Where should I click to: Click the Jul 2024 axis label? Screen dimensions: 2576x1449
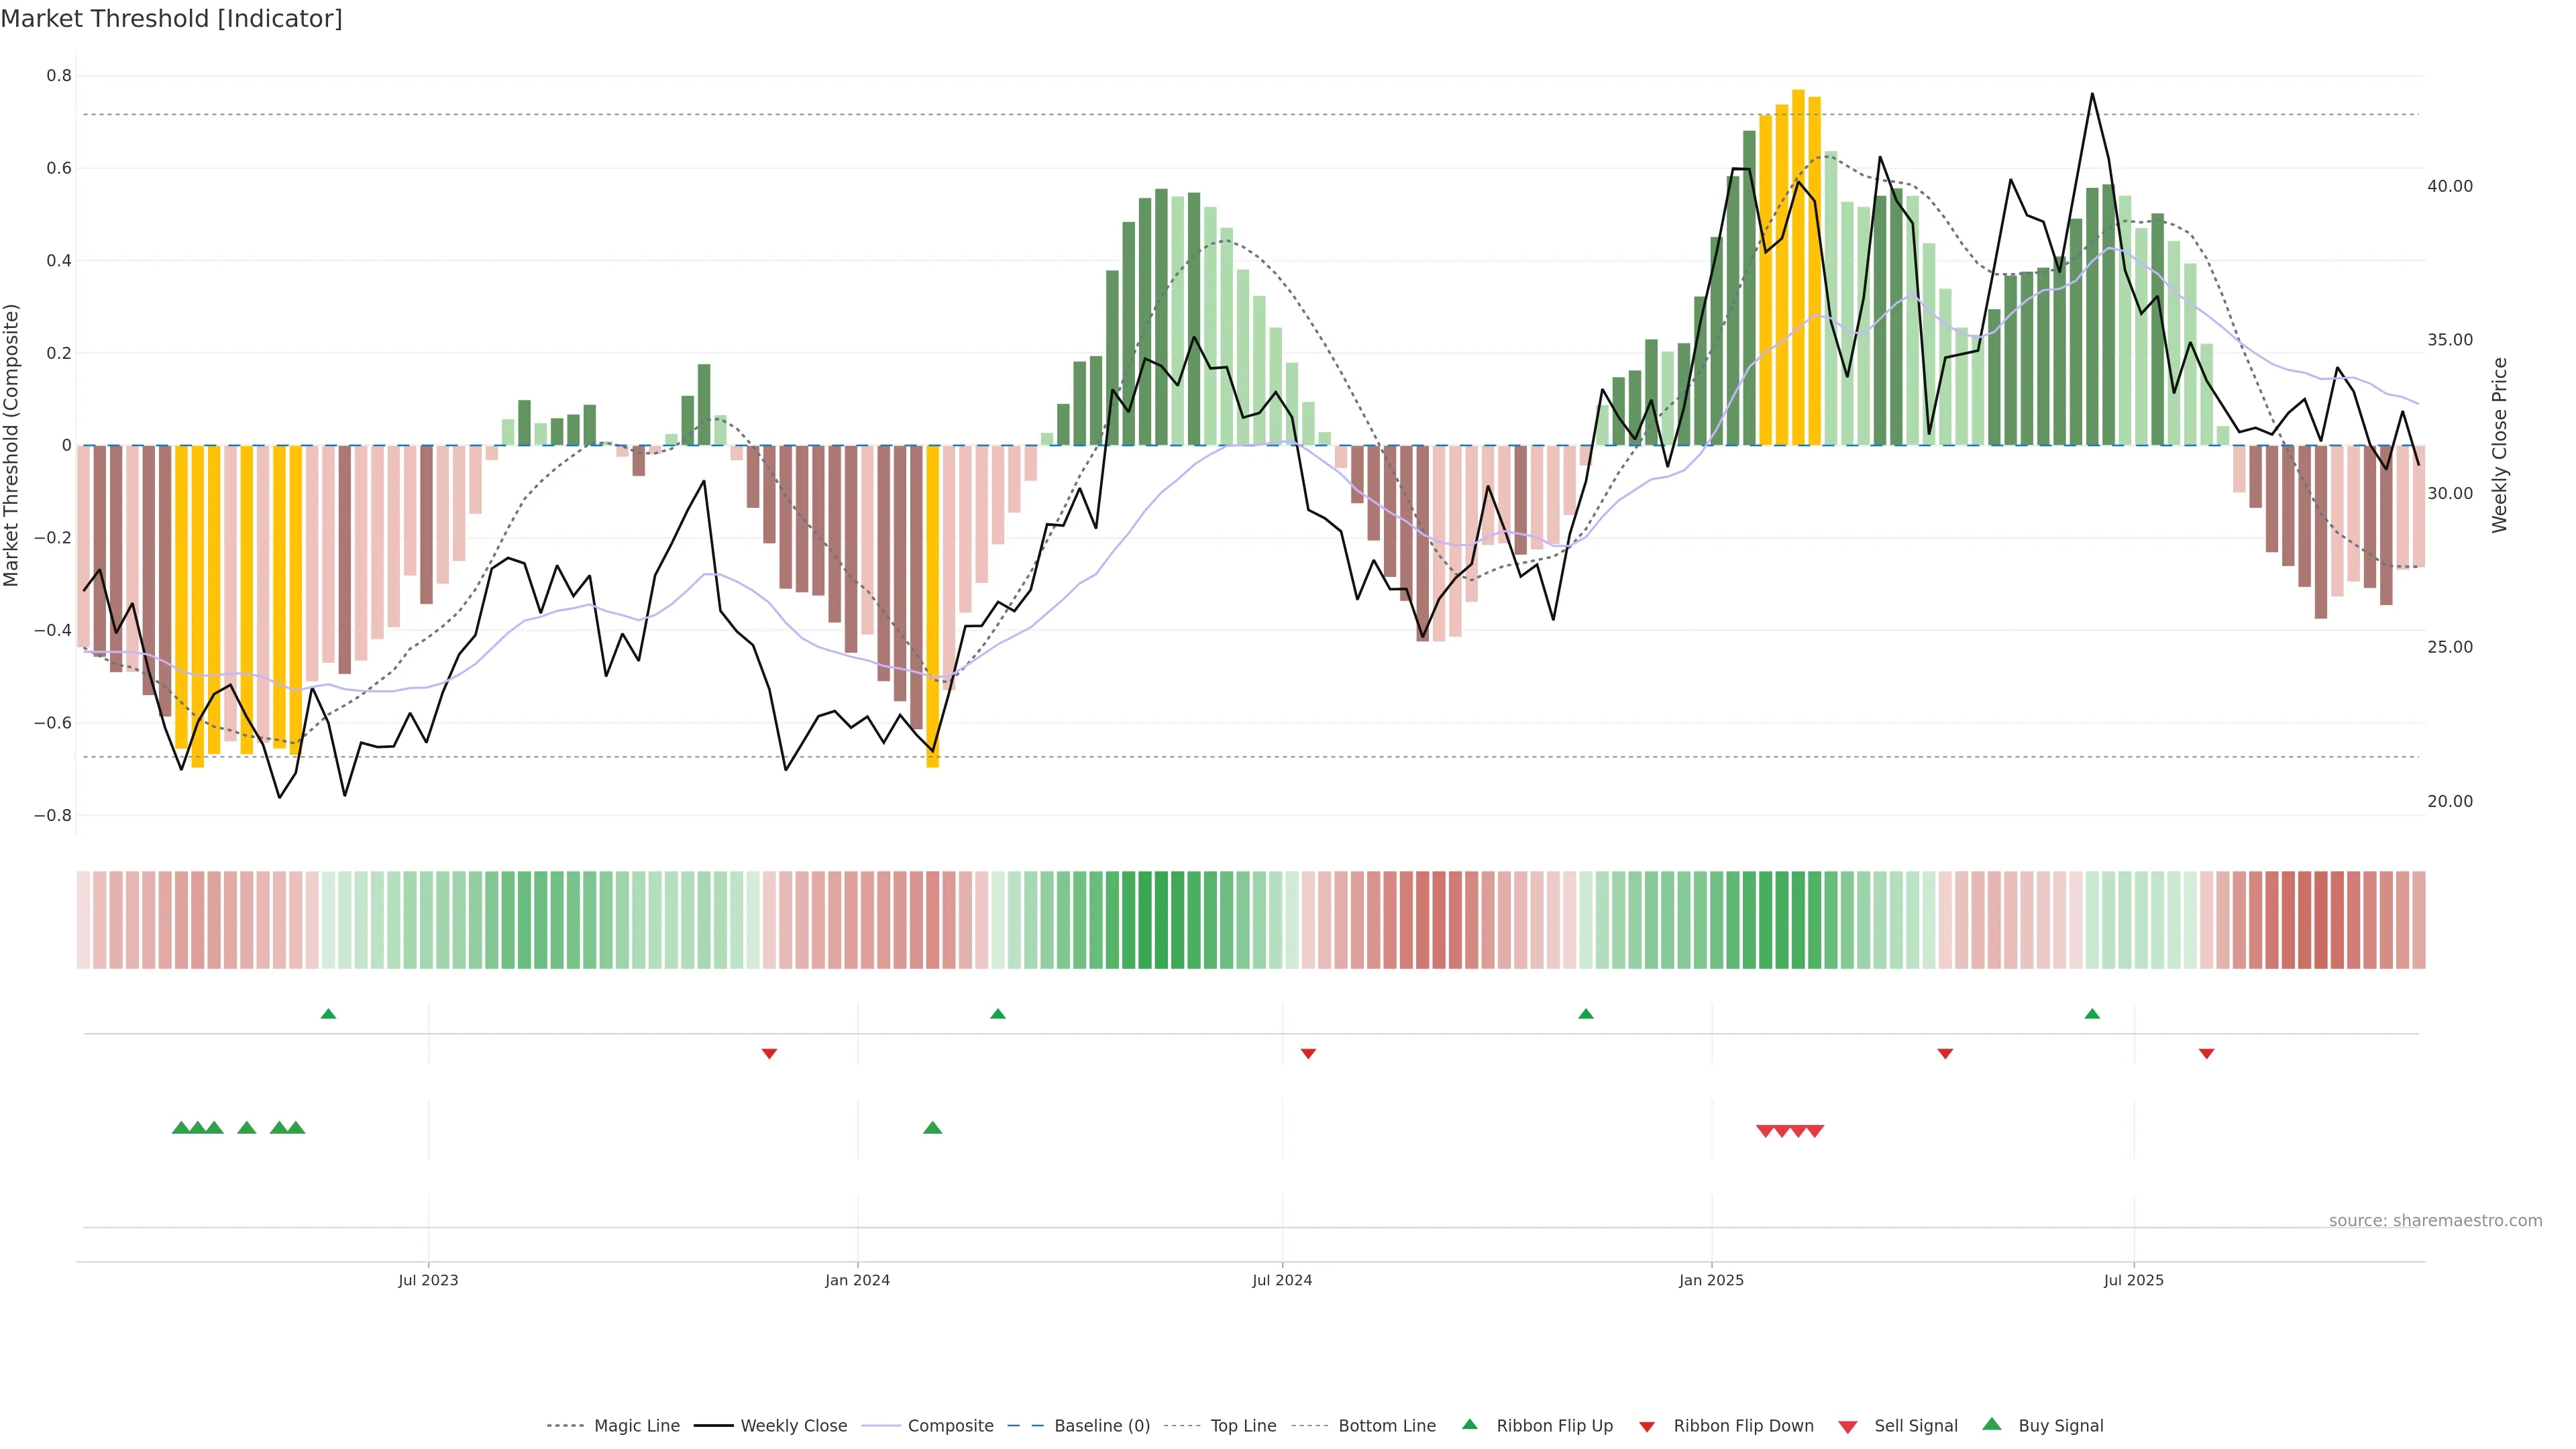(x=1282, y=1280)
